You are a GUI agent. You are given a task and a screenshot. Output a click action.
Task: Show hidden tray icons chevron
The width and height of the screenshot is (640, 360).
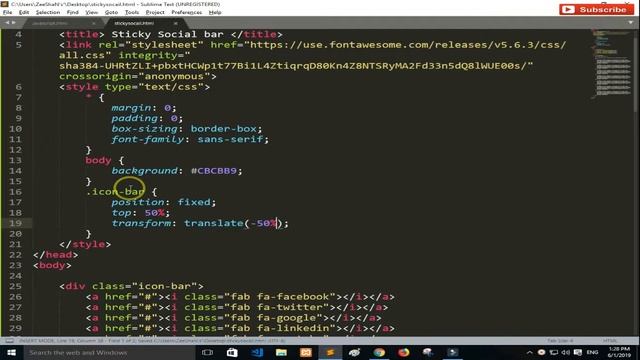(x=529, y=352)
